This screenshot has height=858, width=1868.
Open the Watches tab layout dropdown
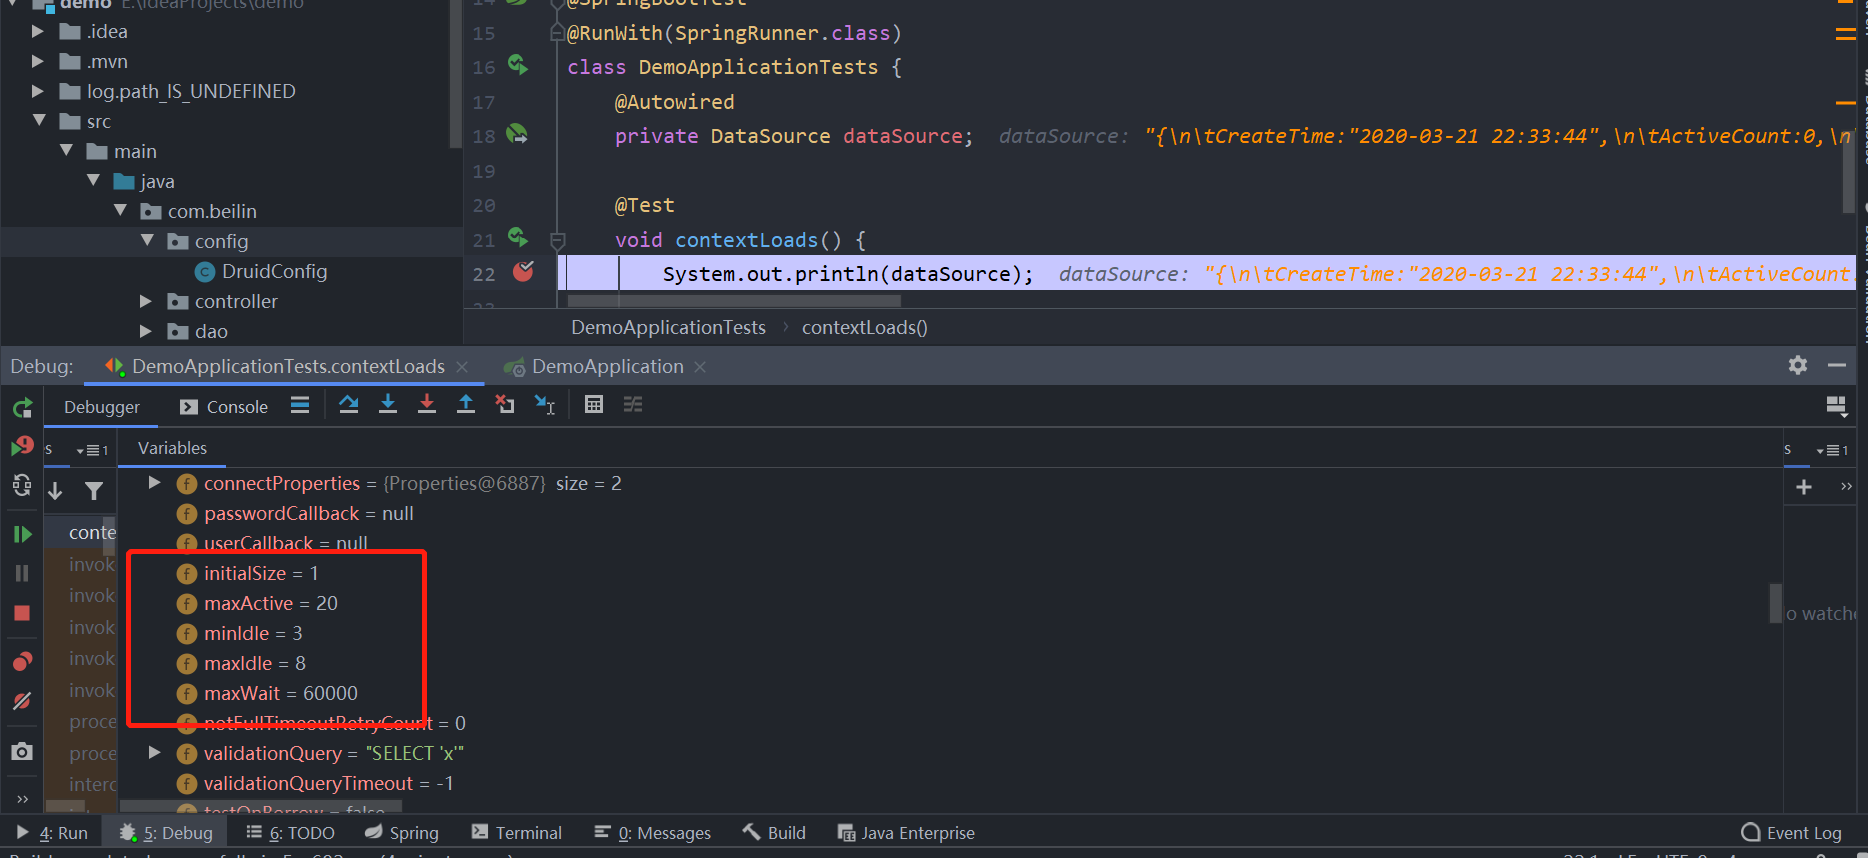pos(1832,450)
